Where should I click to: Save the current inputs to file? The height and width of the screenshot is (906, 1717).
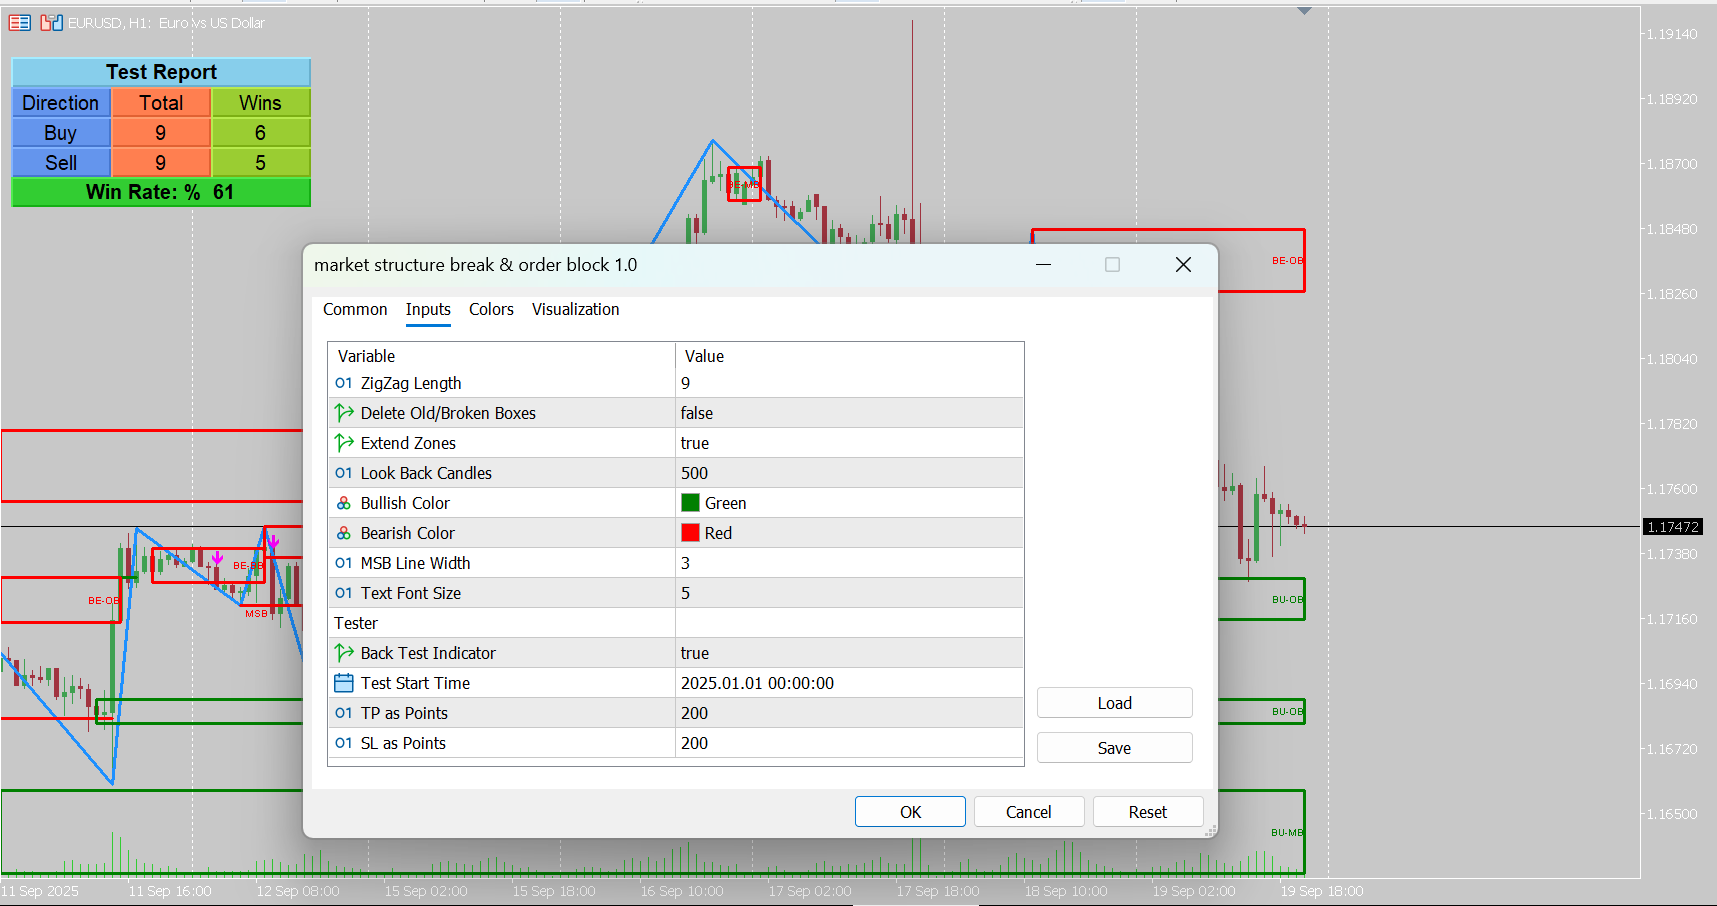coord(1114,748)
